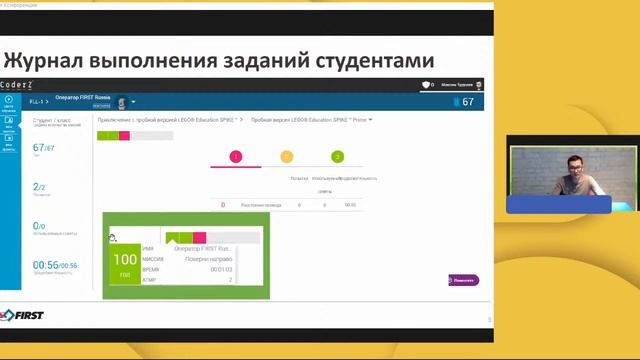Click the first green segment of the top progress bar
This screenshot has width=640, height=360.
pos(102,136)
